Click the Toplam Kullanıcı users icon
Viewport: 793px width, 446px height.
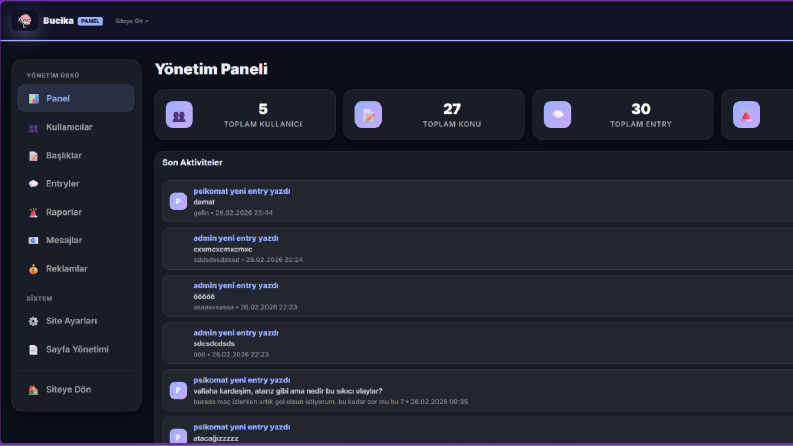tap(179, 115)
